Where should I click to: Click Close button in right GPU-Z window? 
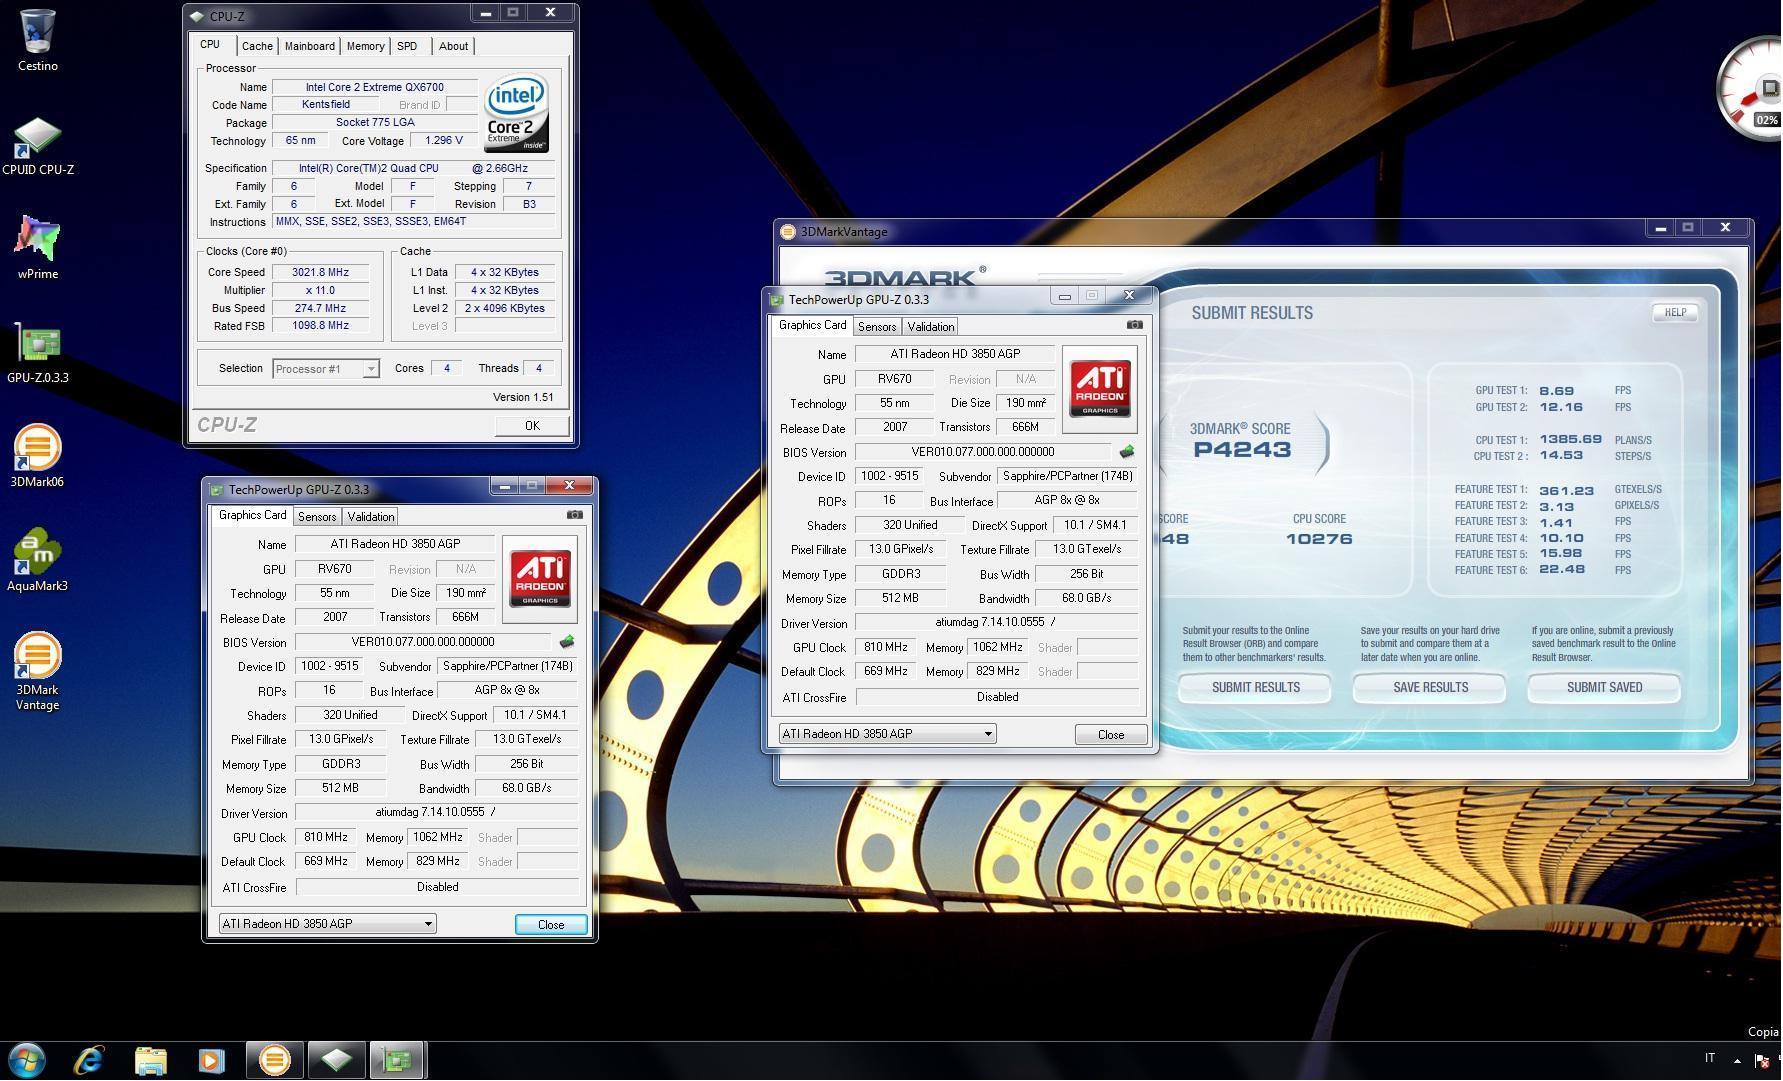(x=1111, y=735)
